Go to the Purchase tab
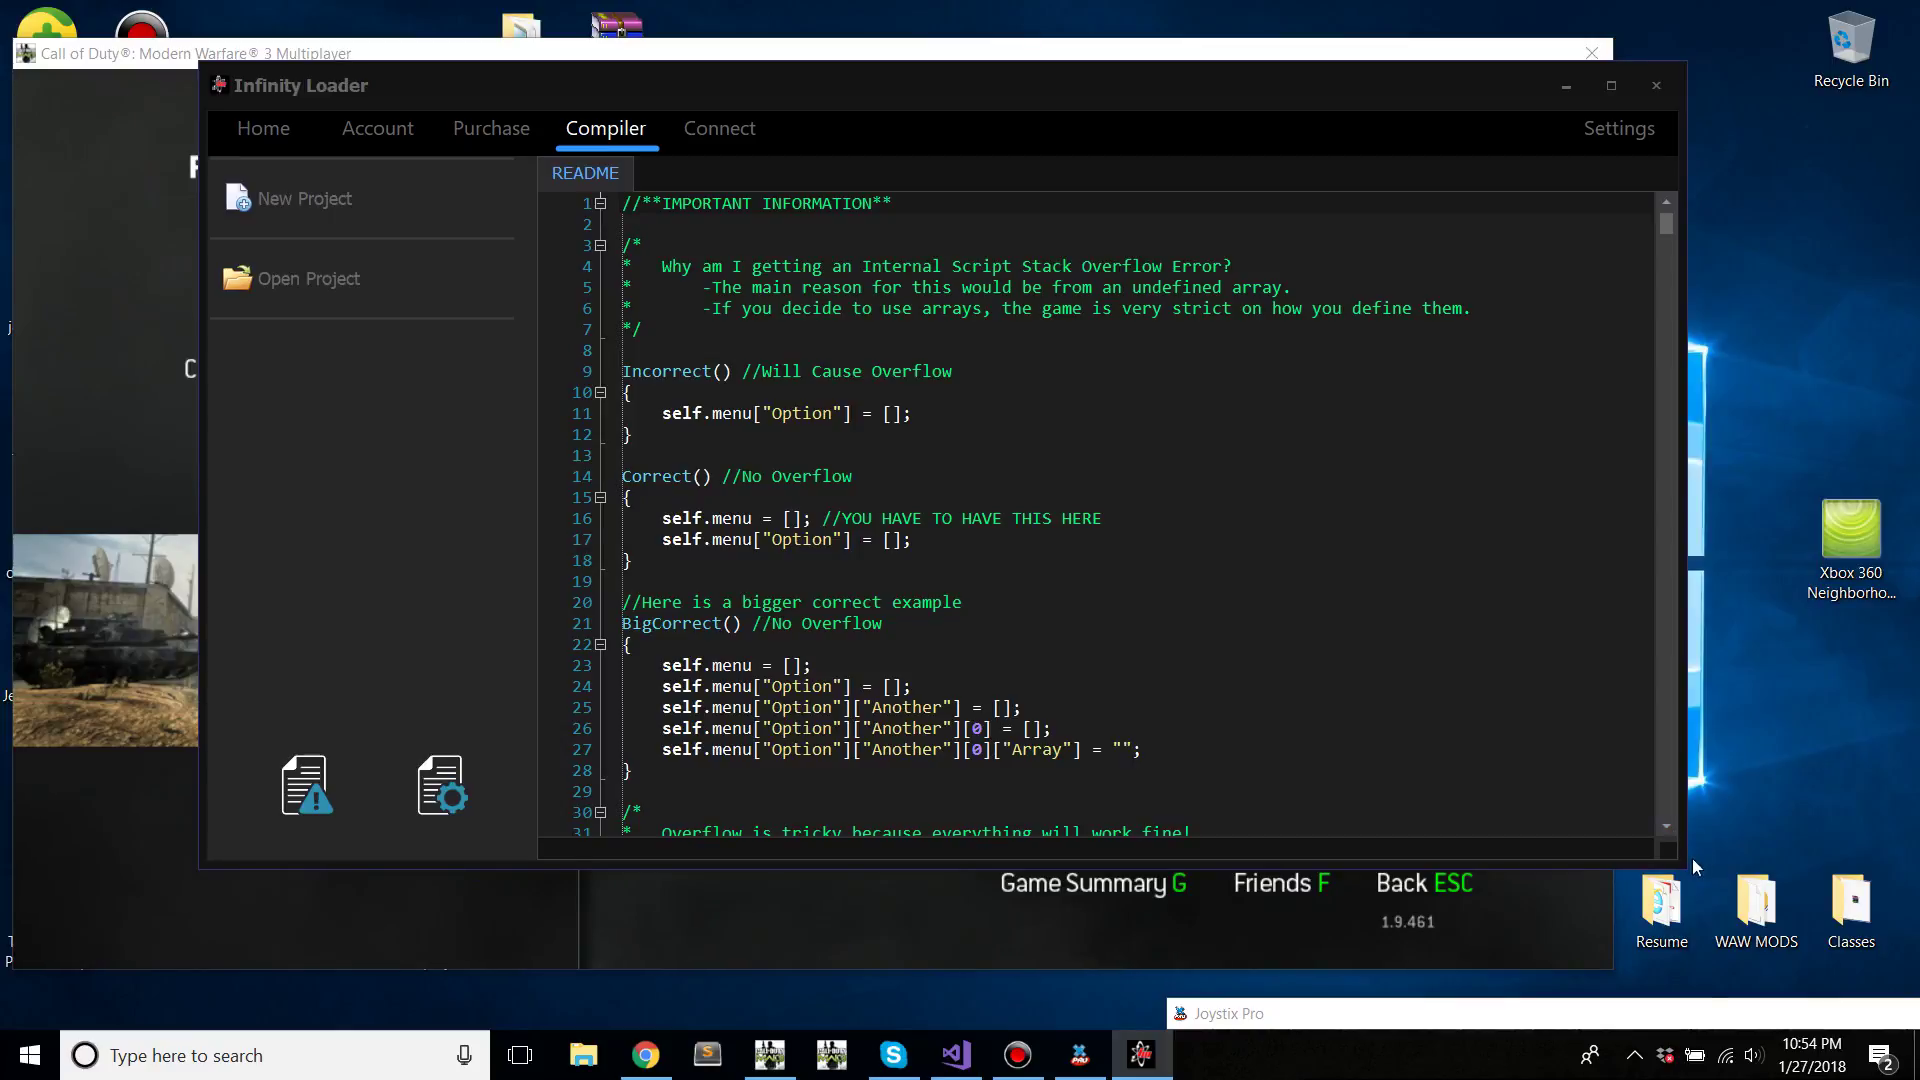This screenshot has width=1920, height=1080. click(x=491, y=128)
